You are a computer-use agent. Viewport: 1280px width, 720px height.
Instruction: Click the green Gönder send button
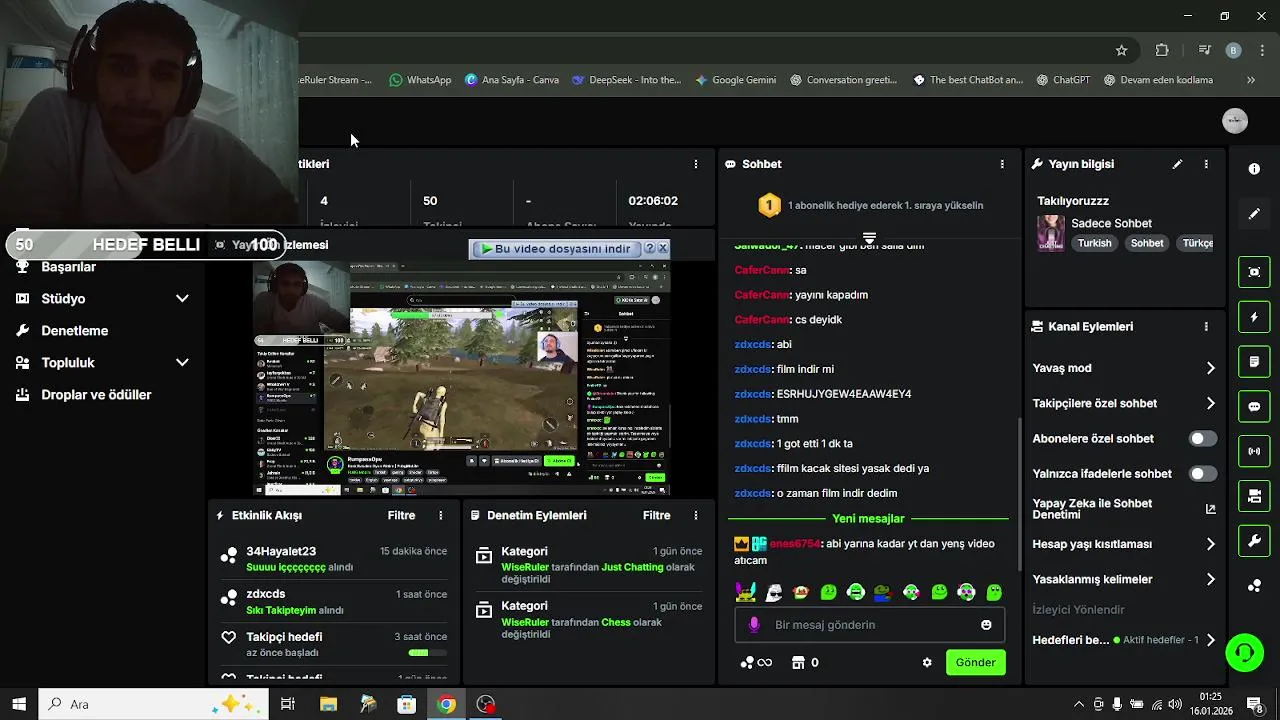pyautogui.click(x=975, y=663)
